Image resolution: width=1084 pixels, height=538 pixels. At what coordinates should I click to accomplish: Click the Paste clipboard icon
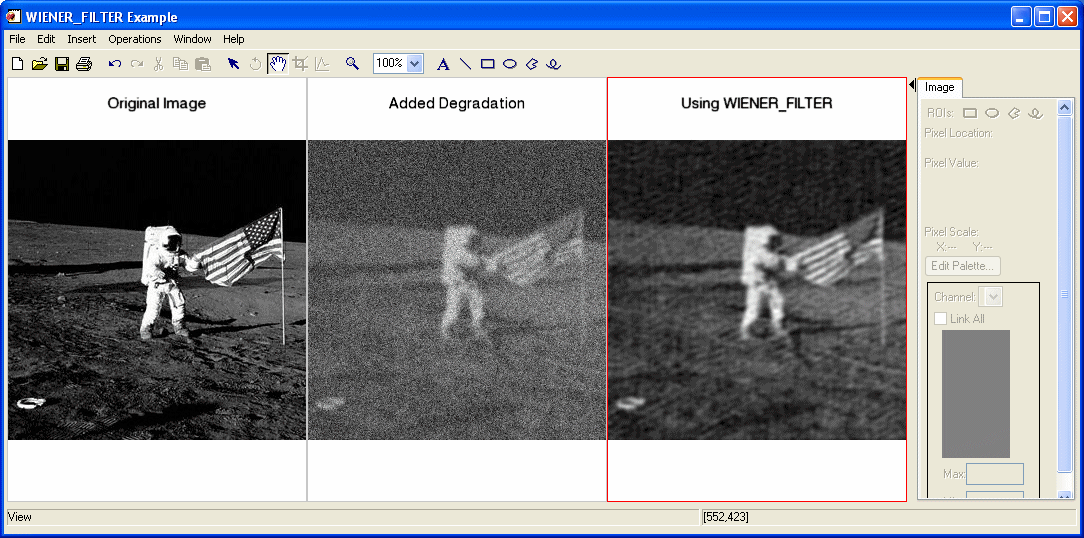pyautogui.click(x=203, y=64)
